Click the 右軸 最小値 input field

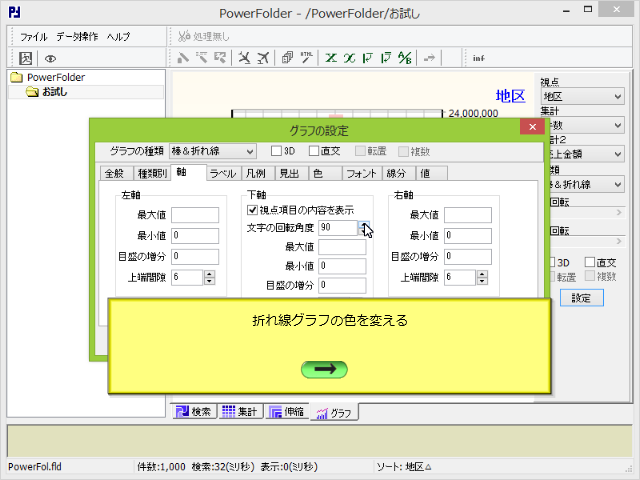pyautogui.click(x=468, y=236)
